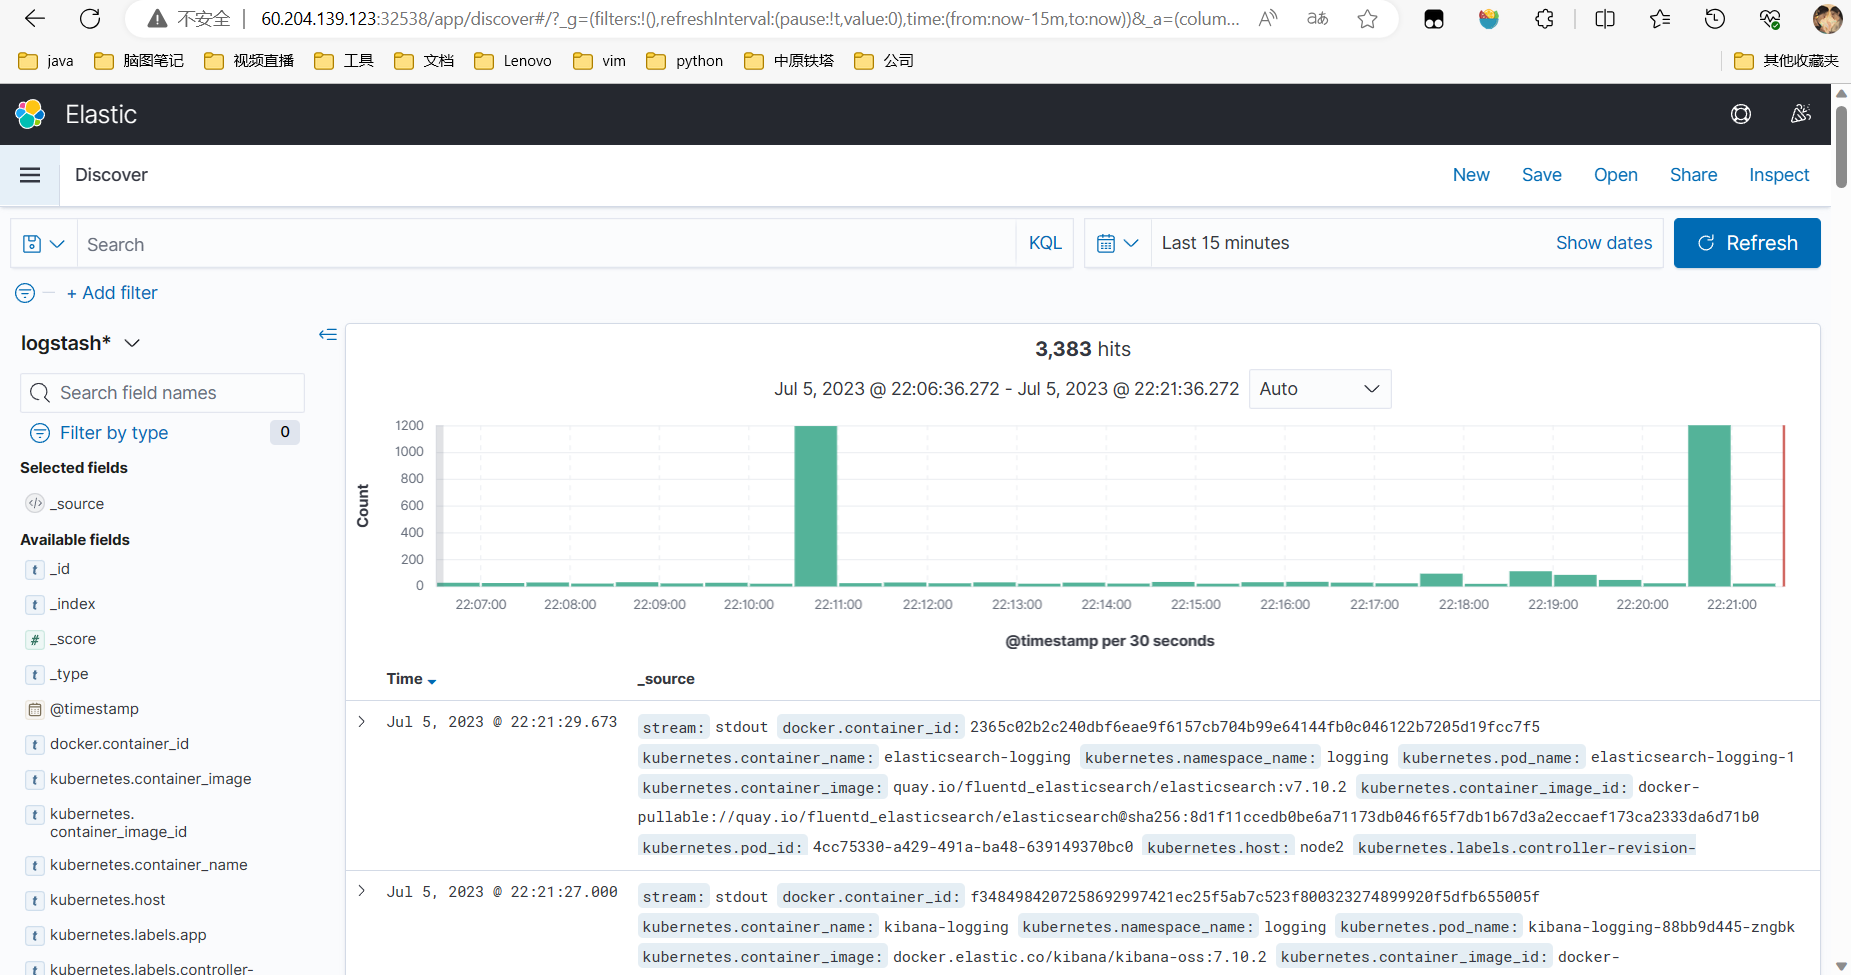Open the Kibana navigation menu

coord(29,174)
